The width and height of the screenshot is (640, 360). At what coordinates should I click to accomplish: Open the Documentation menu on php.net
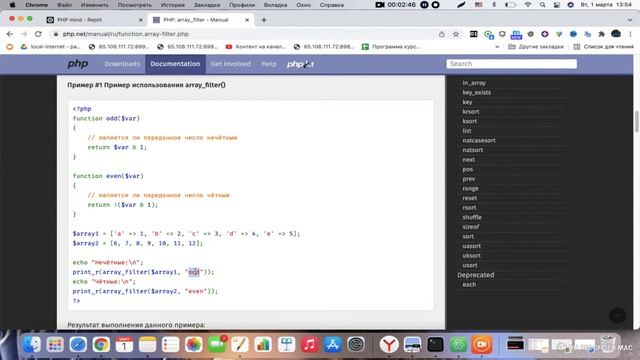175,64
